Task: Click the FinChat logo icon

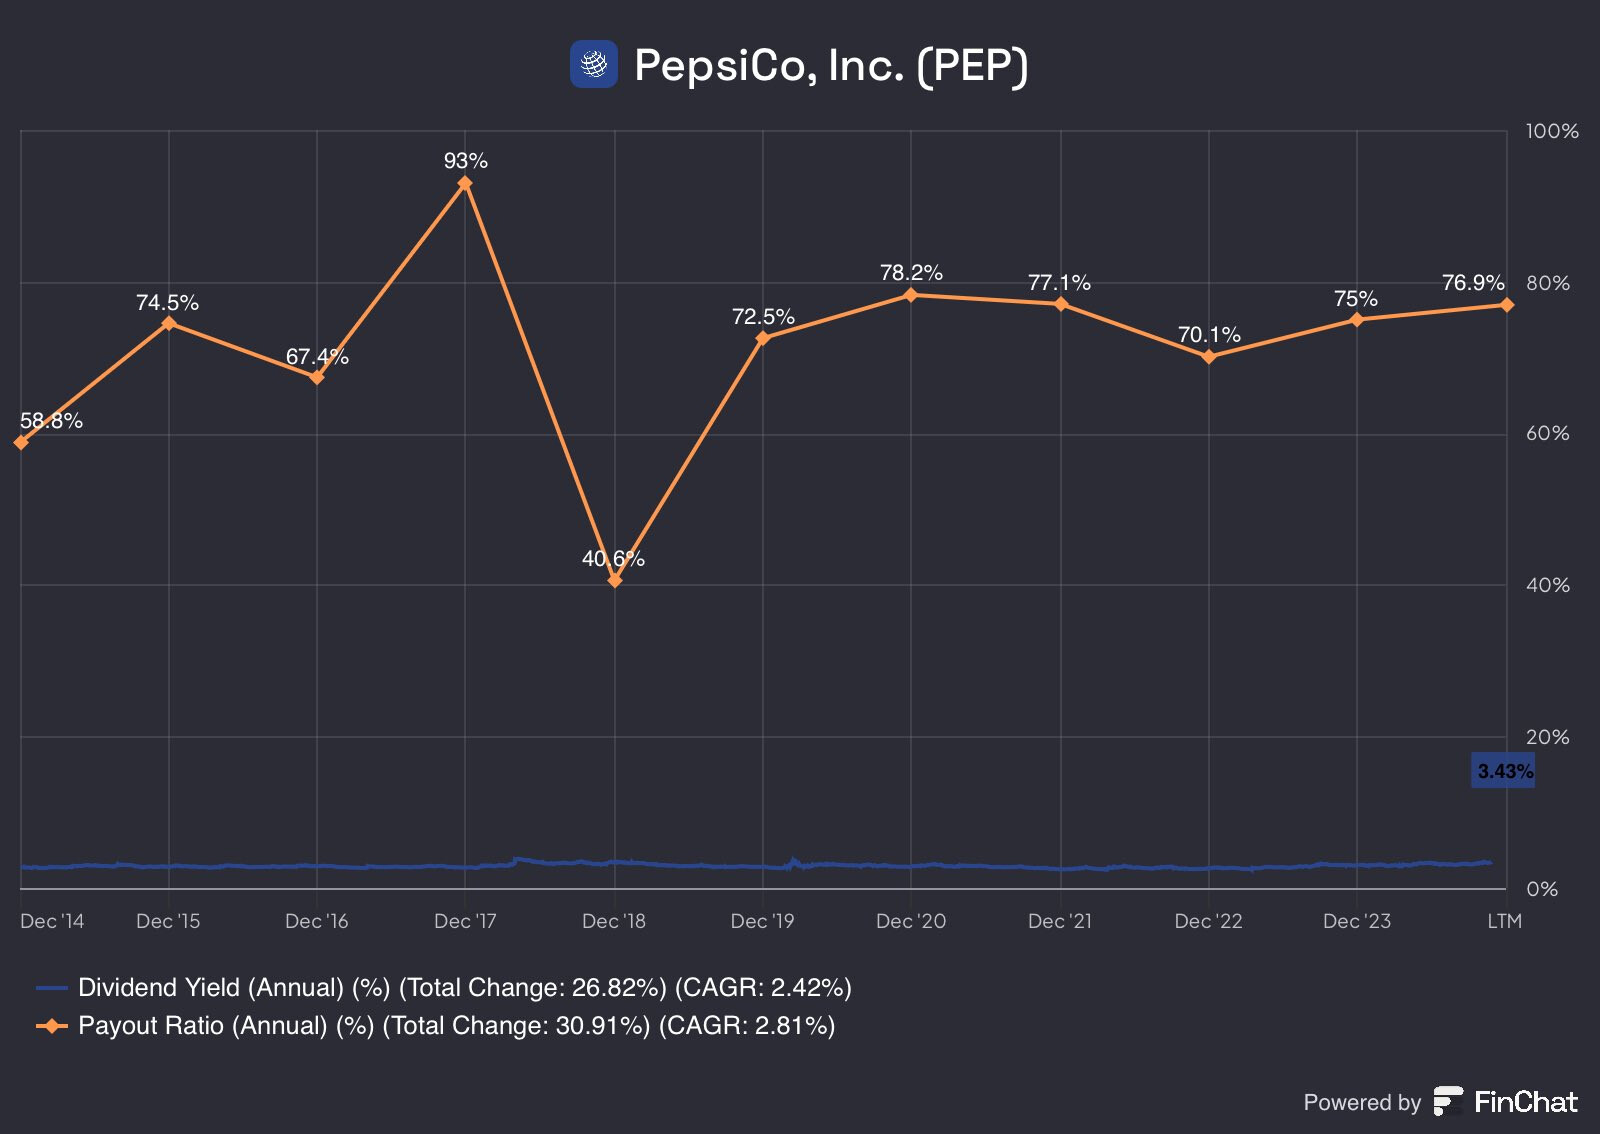Action: (1448, 1101)
